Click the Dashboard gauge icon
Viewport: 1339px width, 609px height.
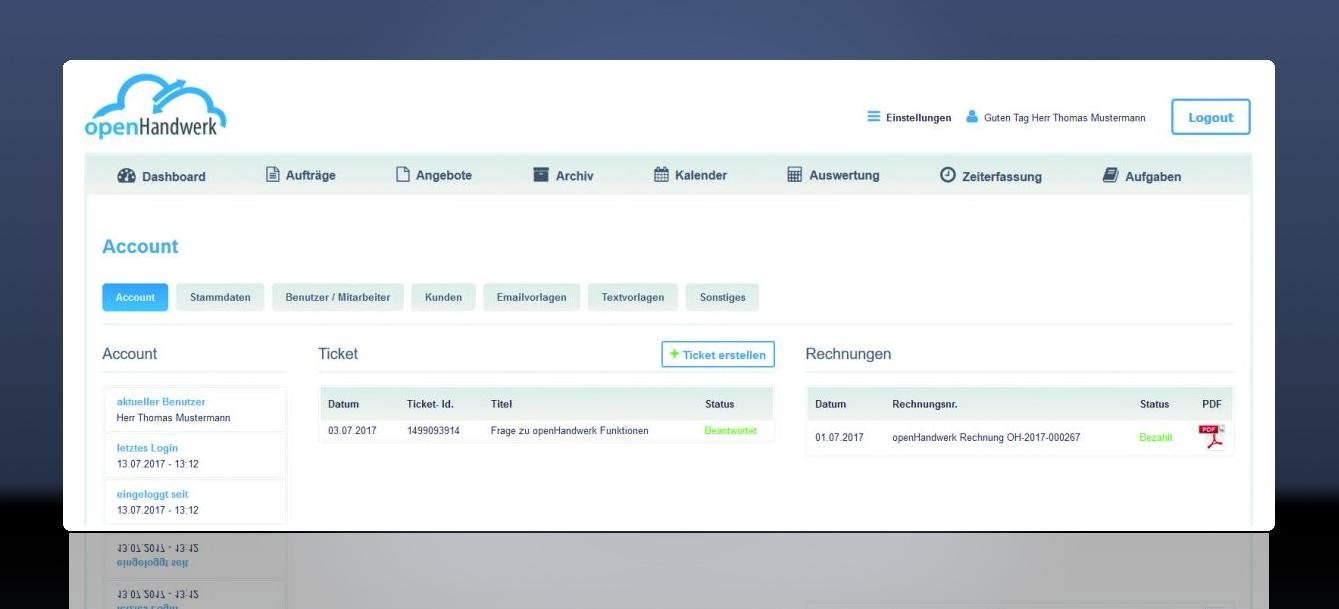pos(126,176)
